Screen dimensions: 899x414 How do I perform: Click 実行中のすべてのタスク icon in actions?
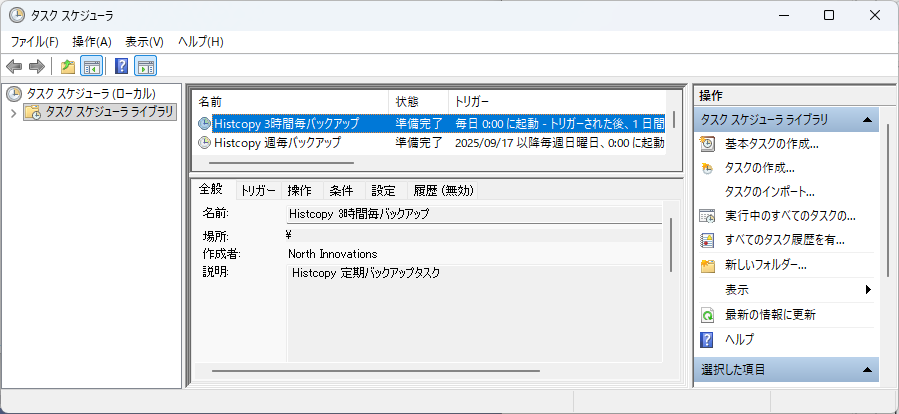click(x=707, y=216)
